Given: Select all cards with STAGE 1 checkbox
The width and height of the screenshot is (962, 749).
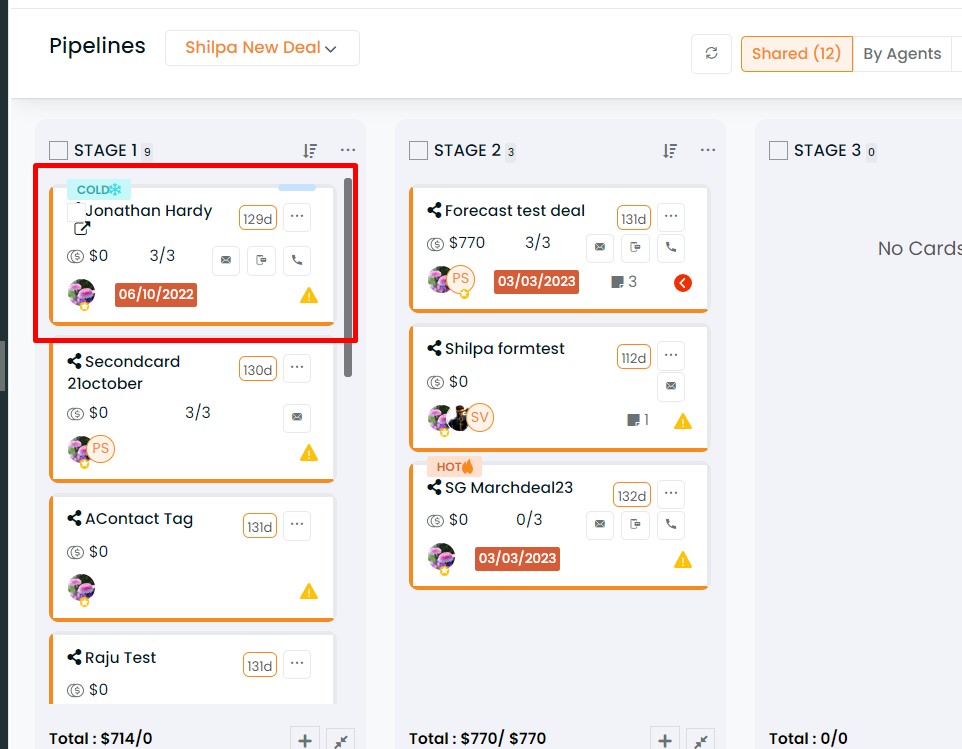Looking at the screenshot, I should tap(58, 150).
